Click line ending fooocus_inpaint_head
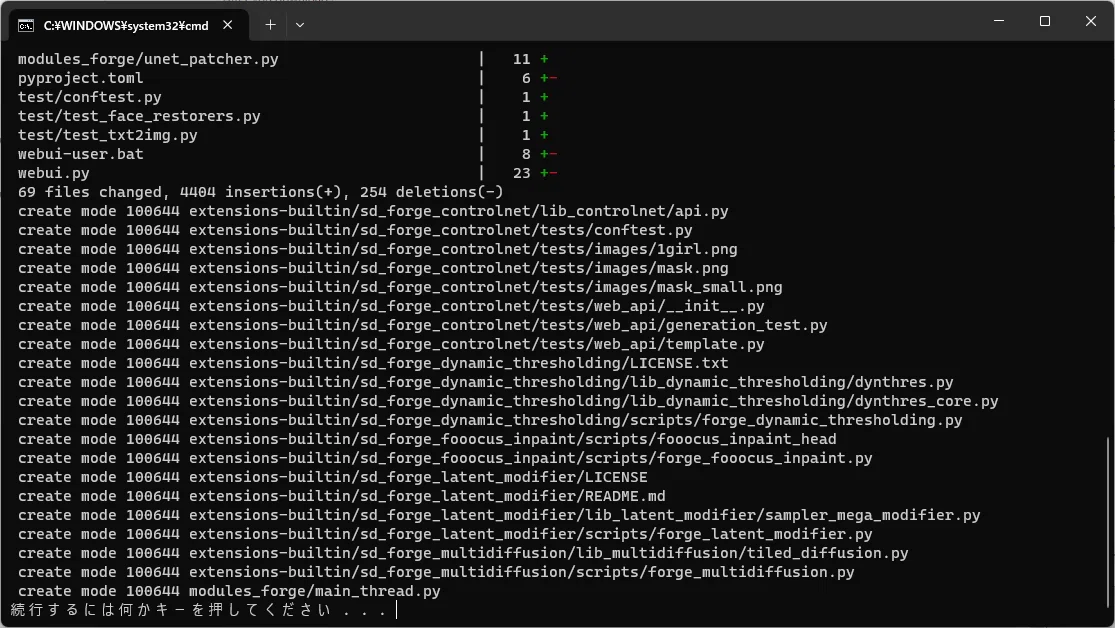This screenshot has height=628, width=1115. tap(427, 440)
